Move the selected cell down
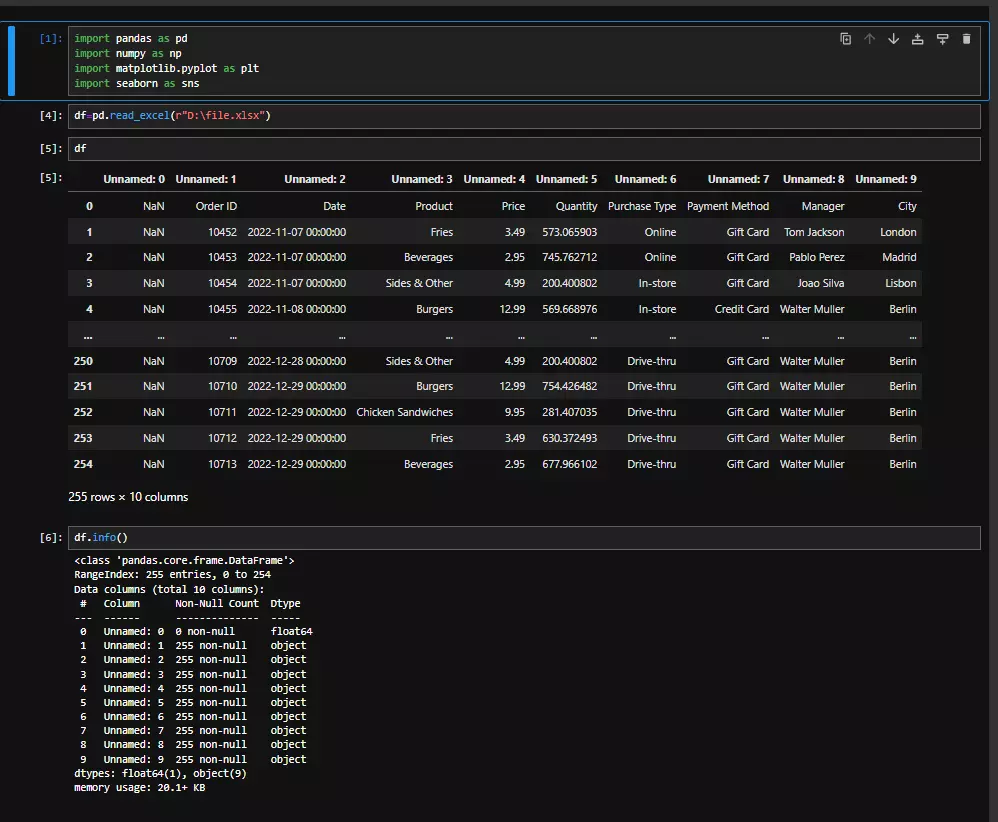This screenshot has width=998, height=822. (893, 39)
